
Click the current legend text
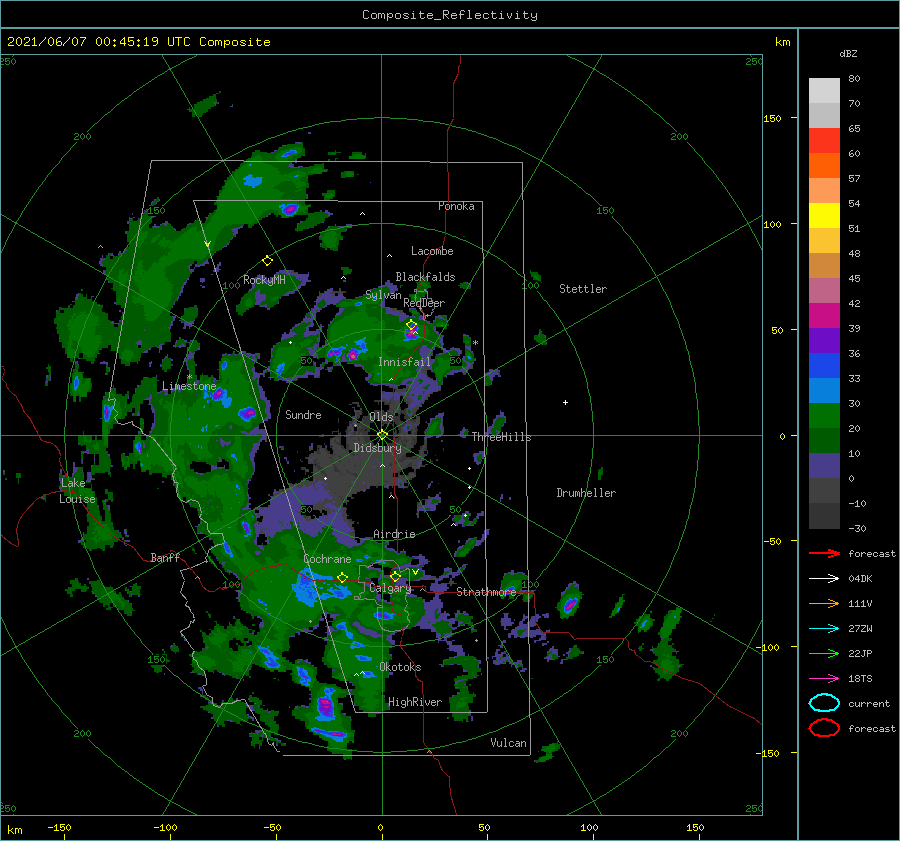pos(869,703)
